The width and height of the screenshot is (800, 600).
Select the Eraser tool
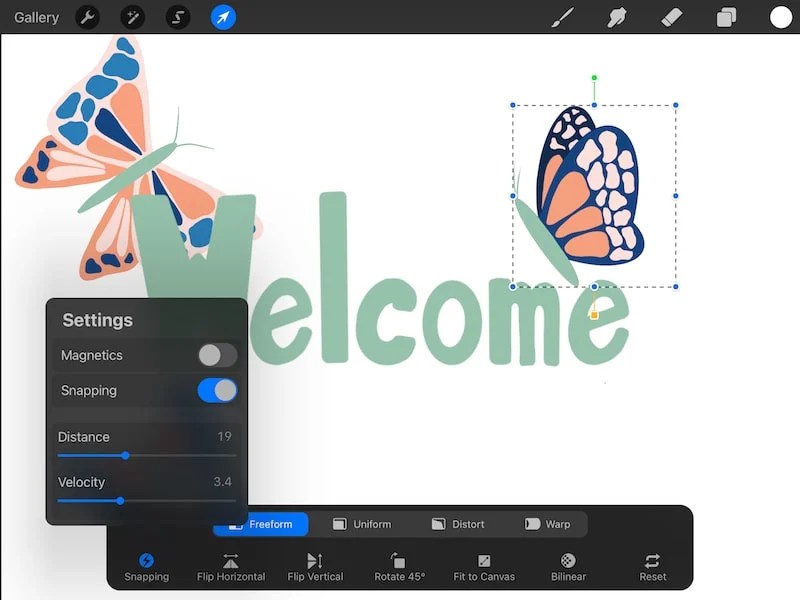(x=671, y=17)
